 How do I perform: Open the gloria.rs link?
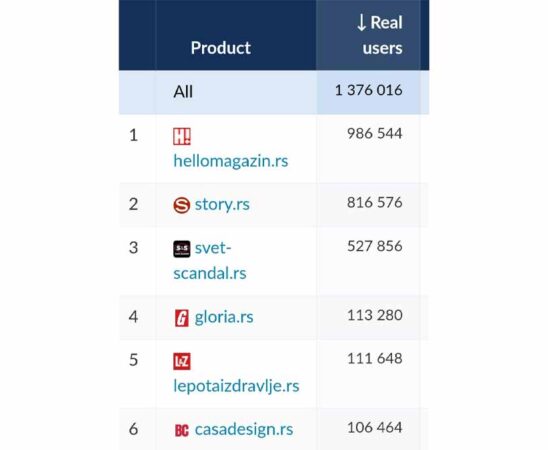tap(224, 317)
